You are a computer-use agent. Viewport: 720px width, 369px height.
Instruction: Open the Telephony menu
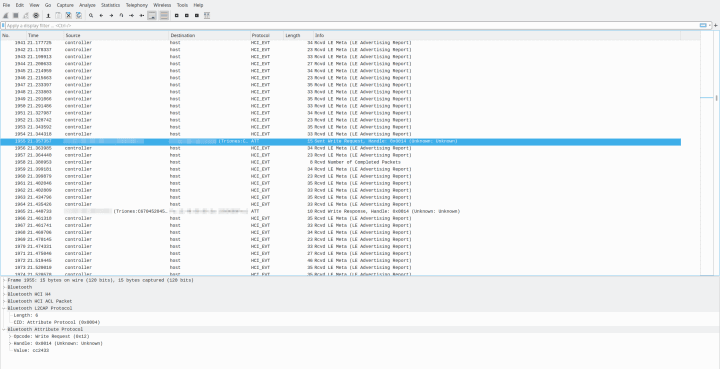click(137, 5)
